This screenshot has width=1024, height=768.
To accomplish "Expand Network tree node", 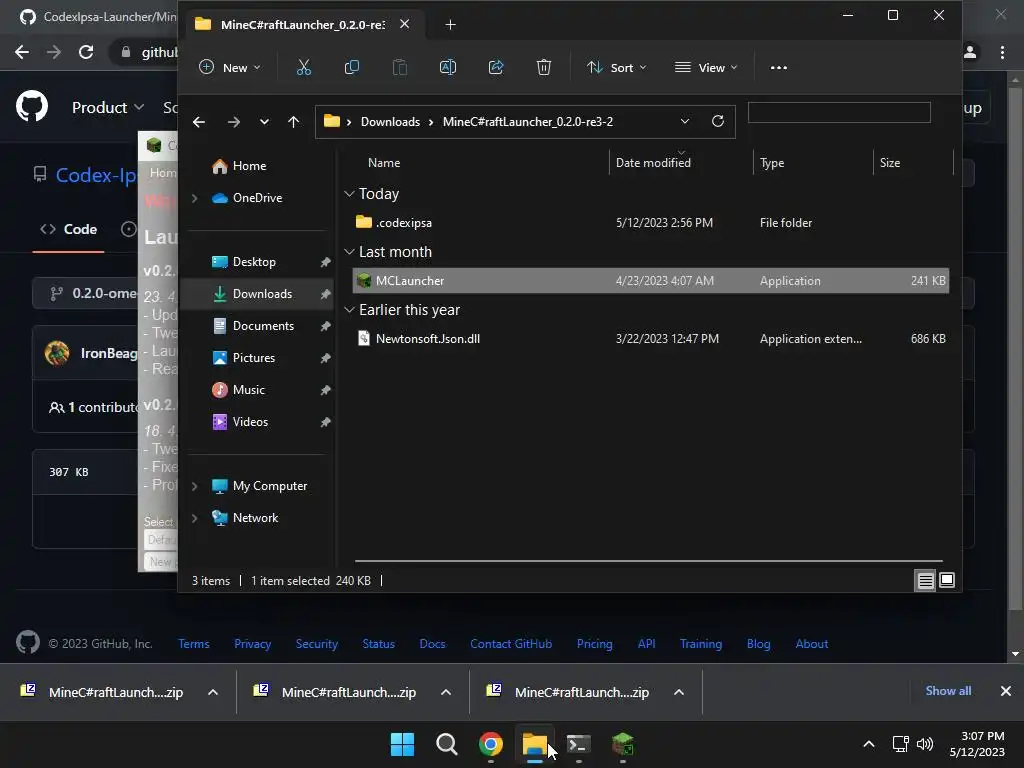I will click(195, 518).
